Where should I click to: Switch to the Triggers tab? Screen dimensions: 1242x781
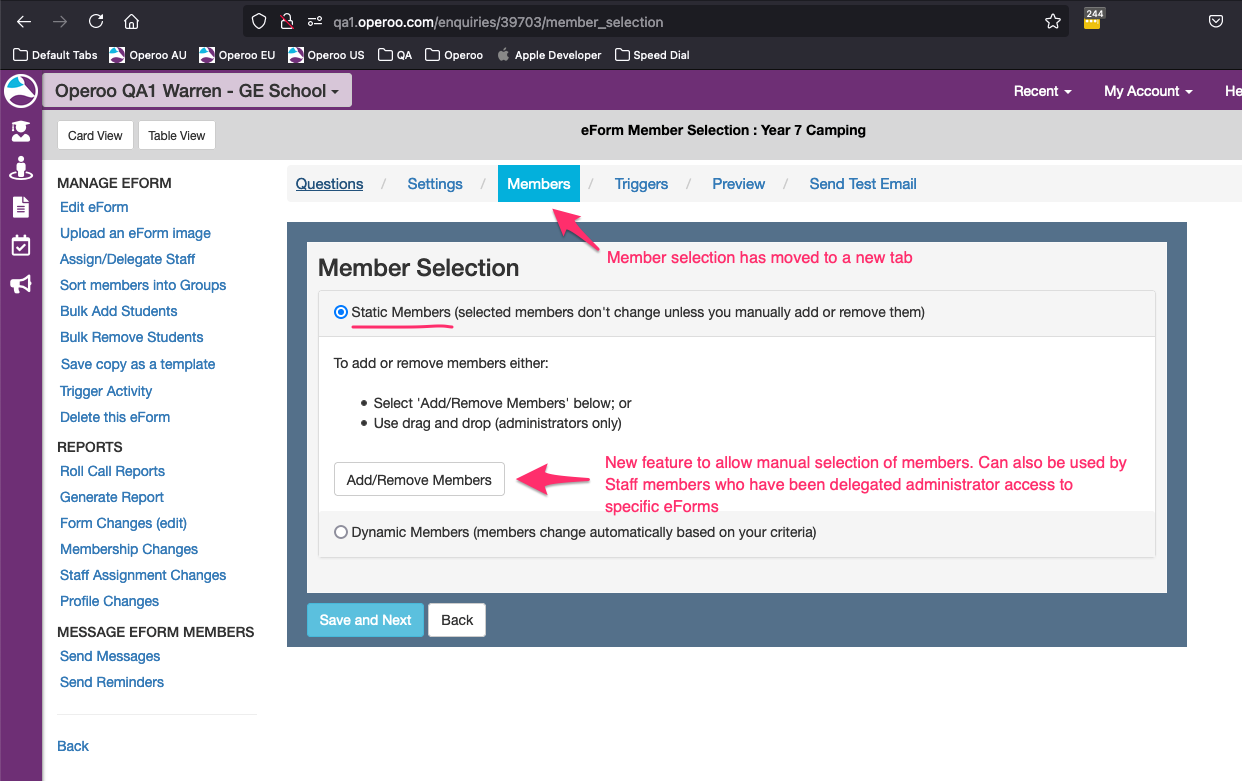(x=641, y=184)
